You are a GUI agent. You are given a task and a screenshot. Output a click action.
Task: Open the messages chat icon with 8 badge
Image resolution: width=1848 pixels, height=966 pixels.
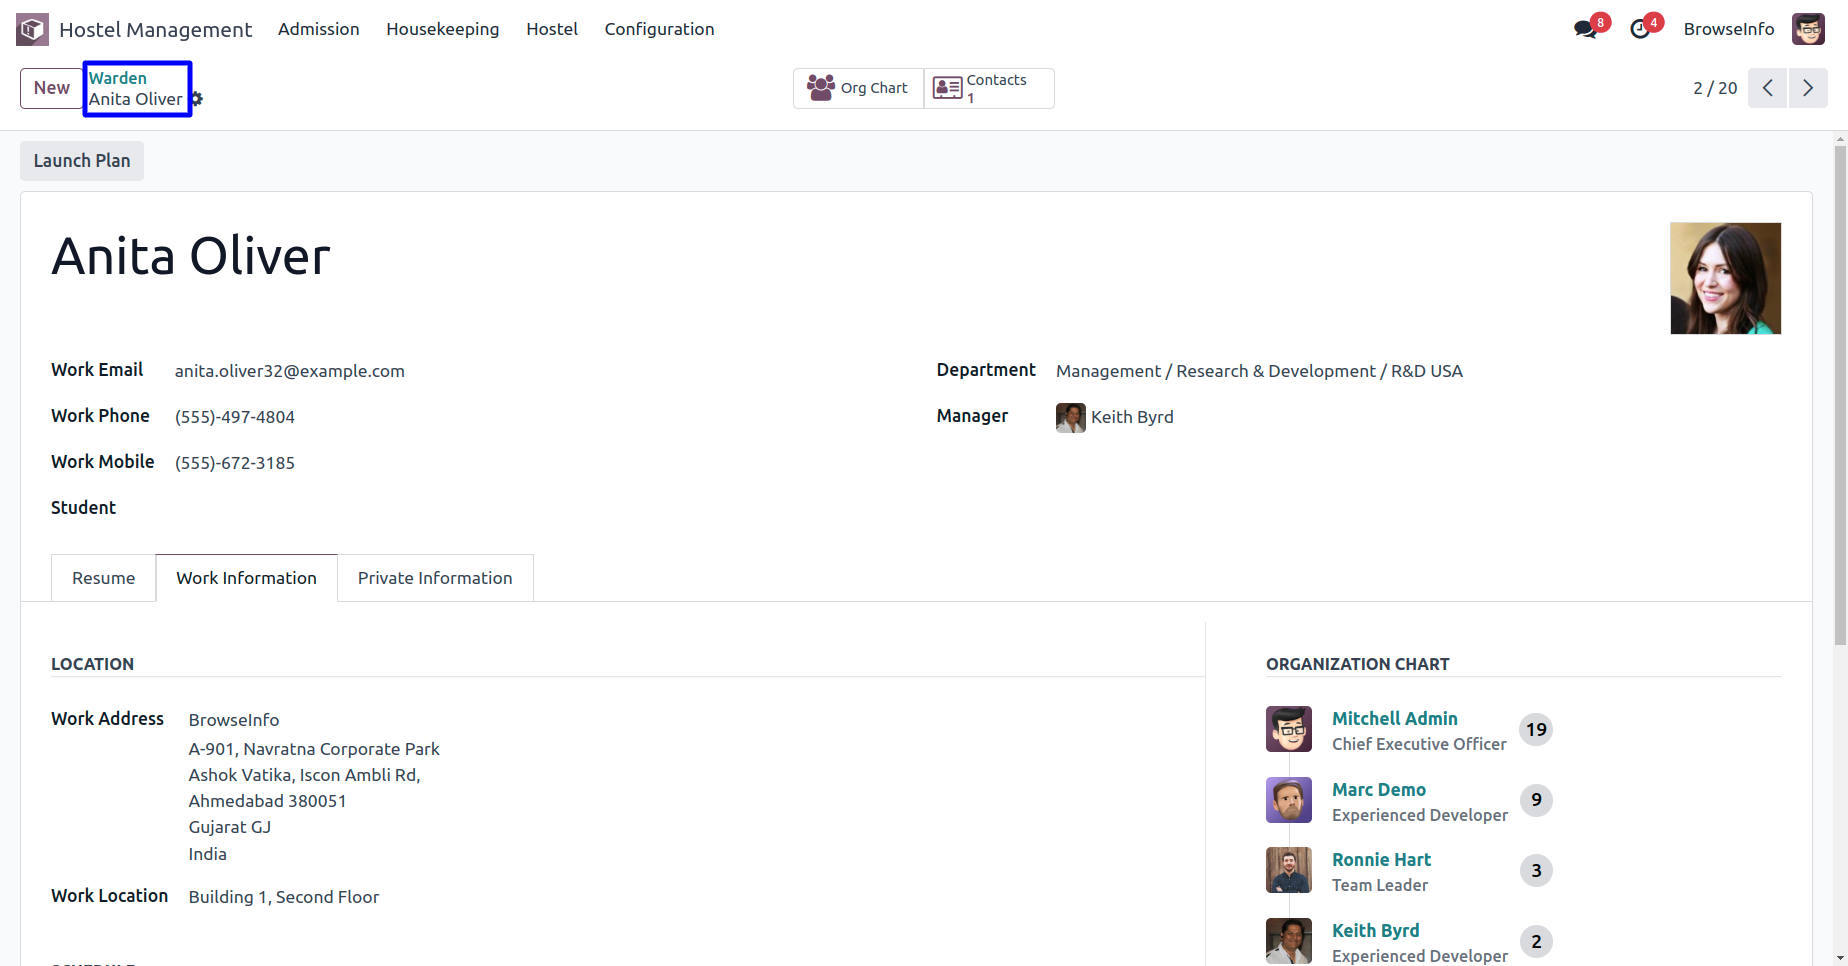click(1586, 29)
